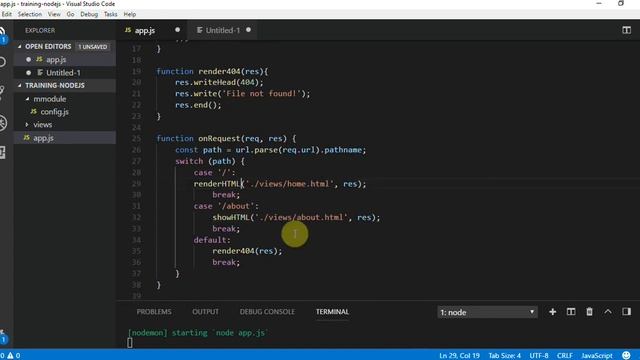Image resolution: width=640 pixels, height=360 pixels.
Task: Open the DEBUG CONSOLE panel tab
Action: pos(267,312)
